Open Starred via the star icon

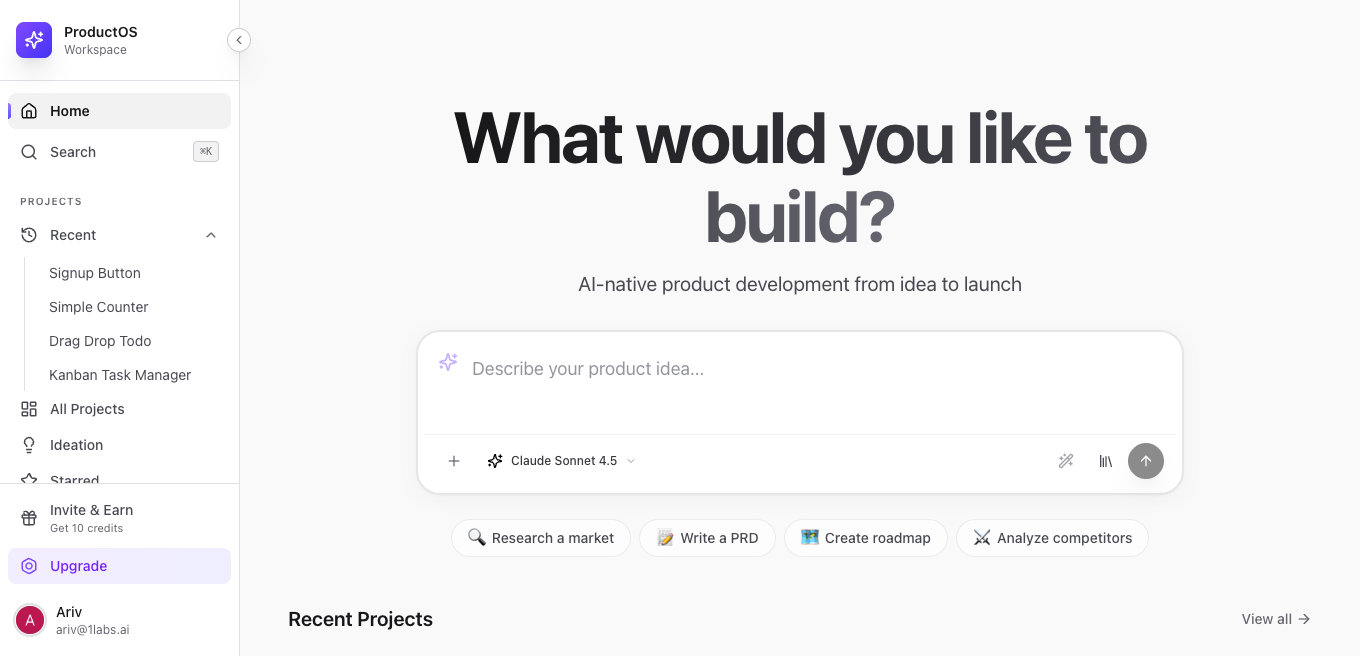tap(28, 480)
